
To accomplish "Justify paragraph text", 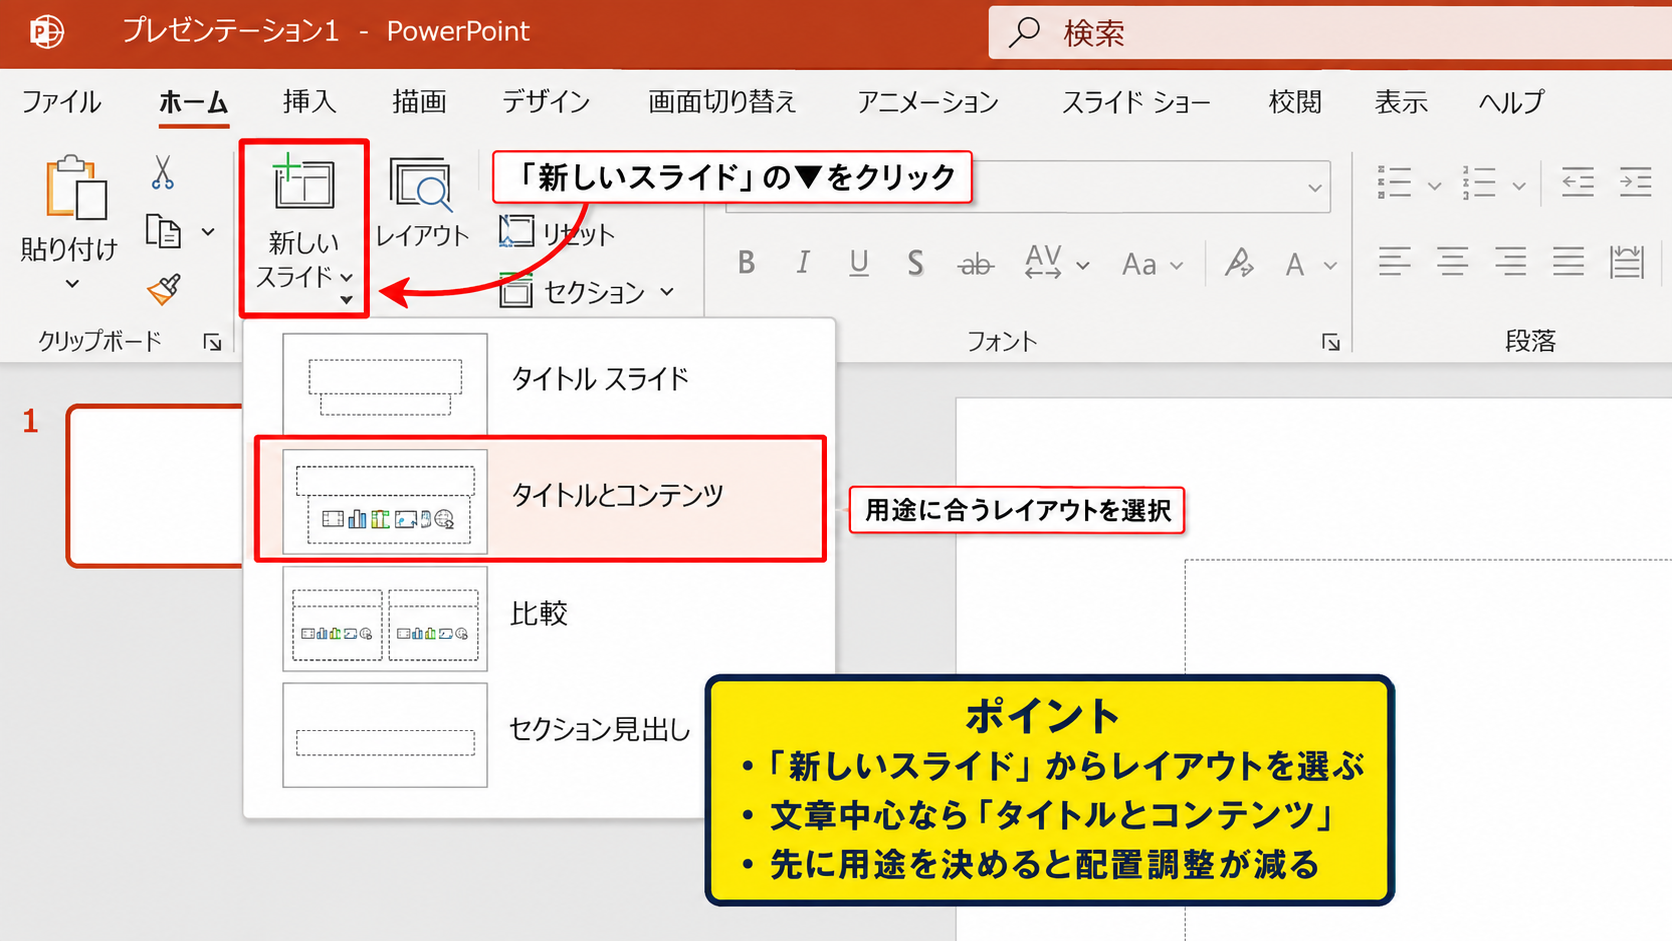I will (x=1568, y=262).
